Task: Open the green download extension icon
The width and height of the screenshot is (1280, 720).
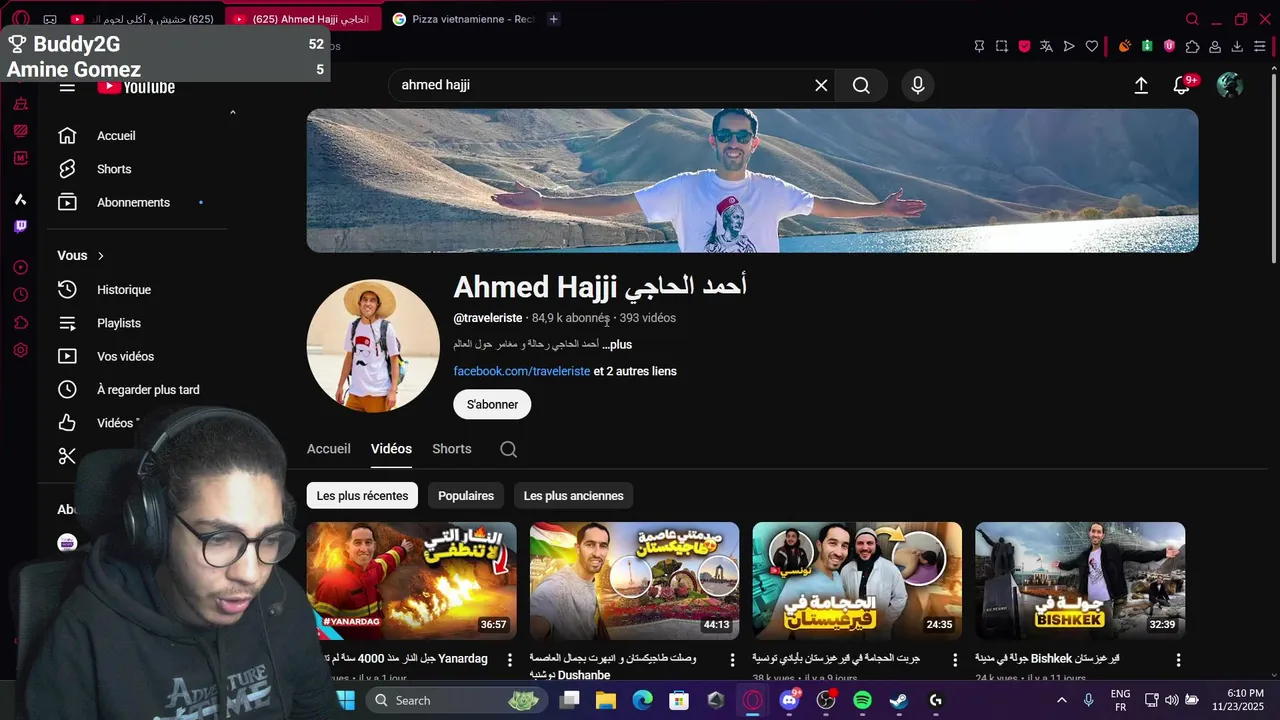Action: pos(1147,46)
